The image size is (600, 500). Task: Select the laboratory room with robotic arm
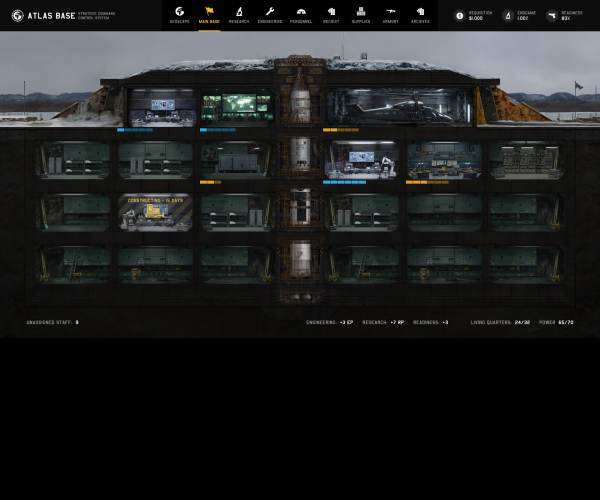click(x=362, y=160)
